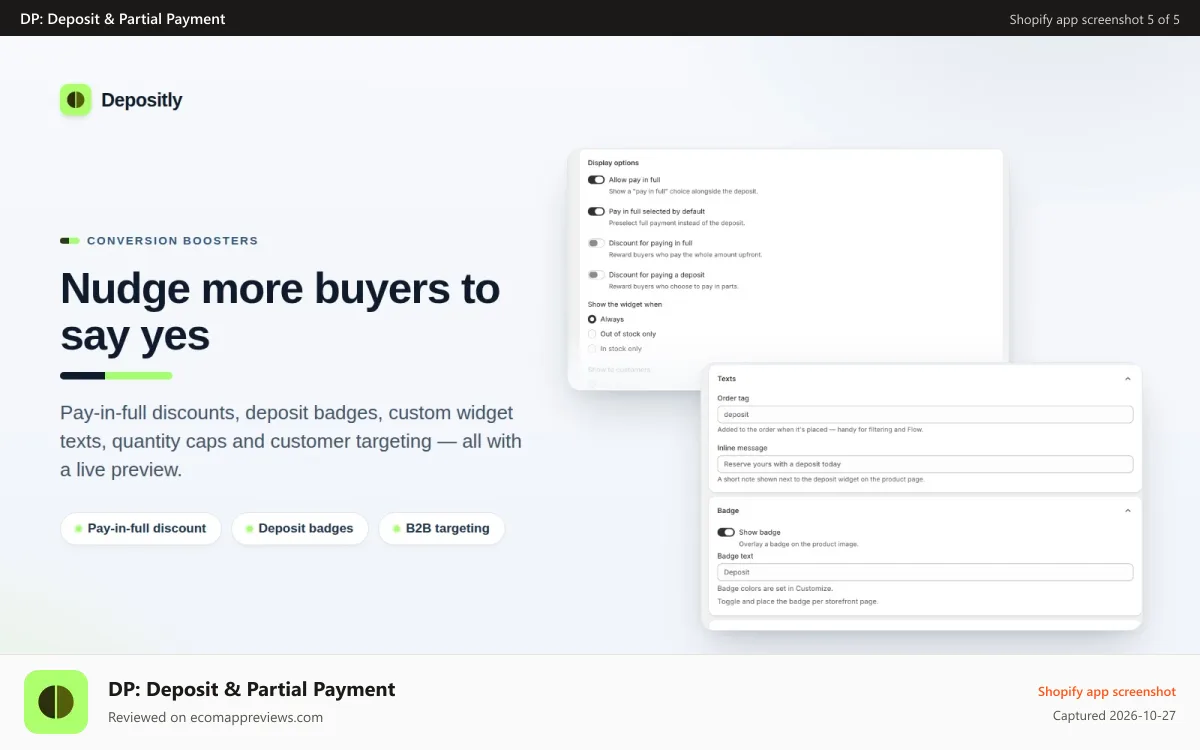The width and height of the screenshot is (1200, 750).
Task: Click the B2B targeting pill
Action: (441, 529)
